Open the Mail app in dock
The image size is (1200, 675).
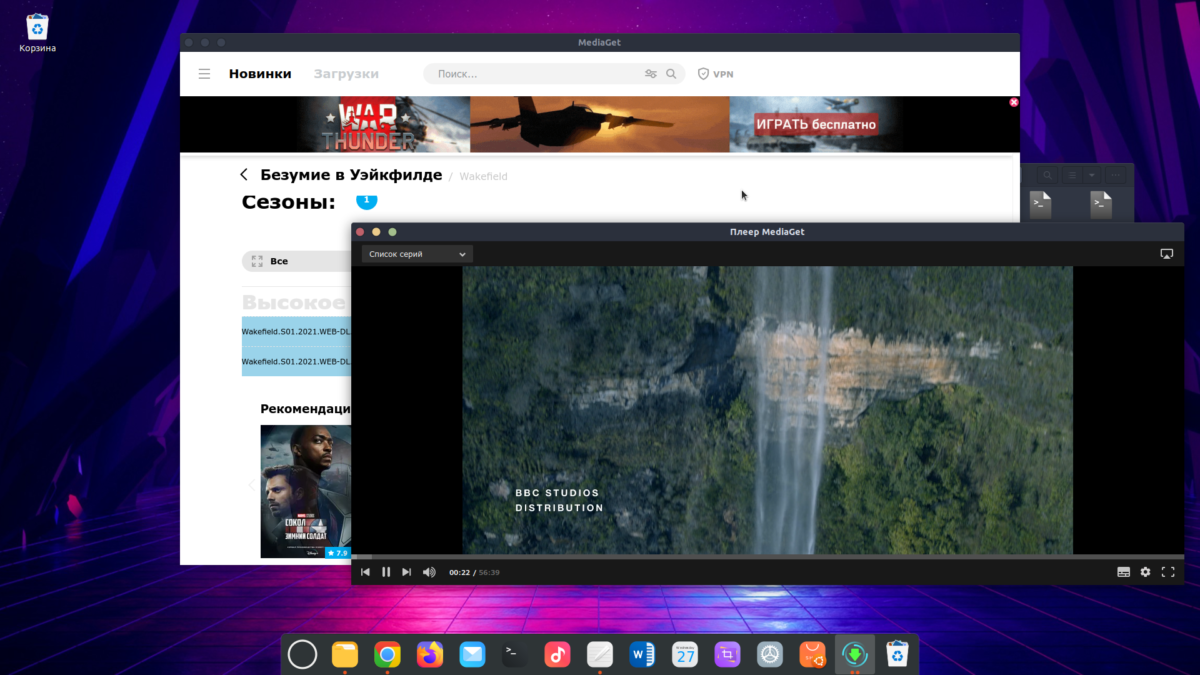(x=472, y=654)
